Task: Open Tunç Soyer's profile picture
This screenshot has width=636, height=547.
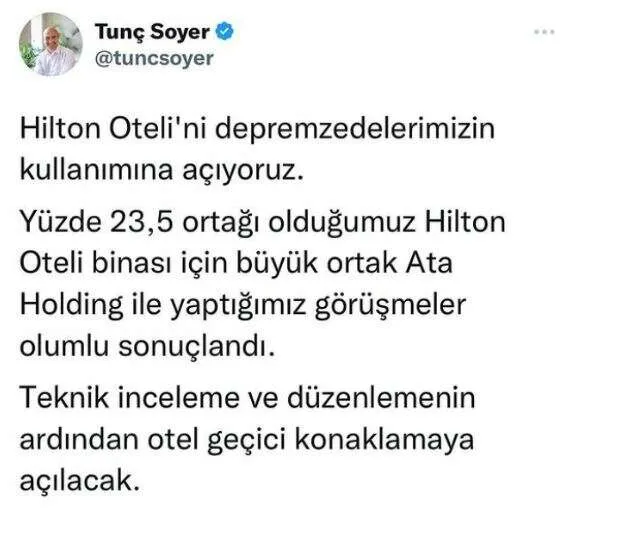Action: click(x=51, y=44)
